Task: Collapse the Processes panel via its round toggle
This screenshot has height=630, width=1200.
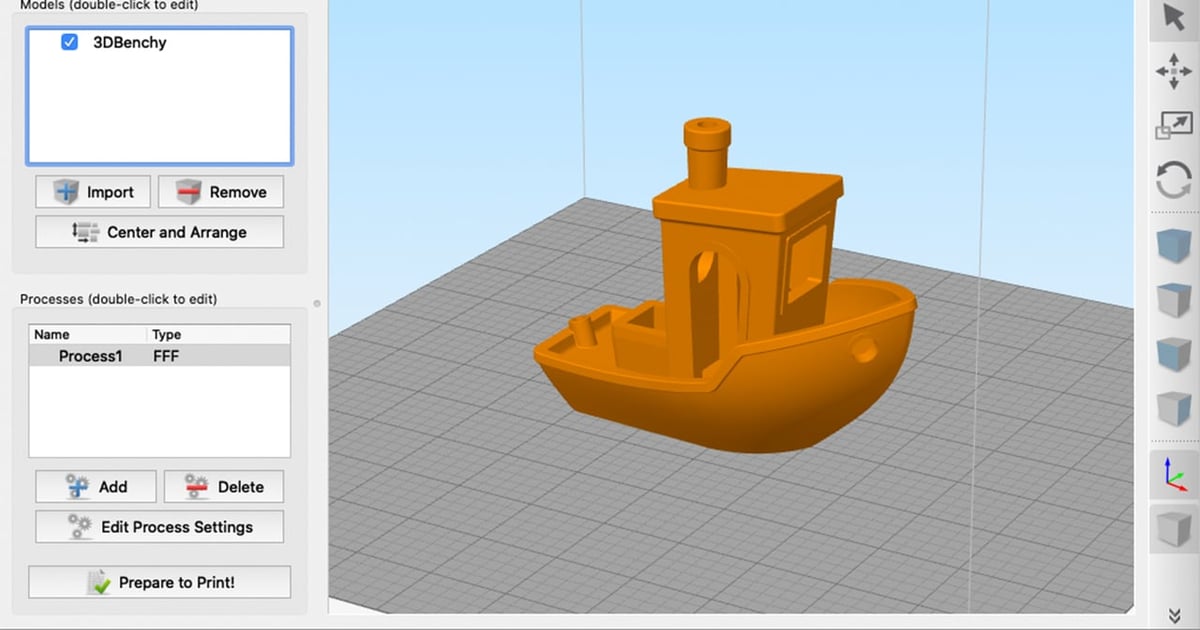Action: 316,302
